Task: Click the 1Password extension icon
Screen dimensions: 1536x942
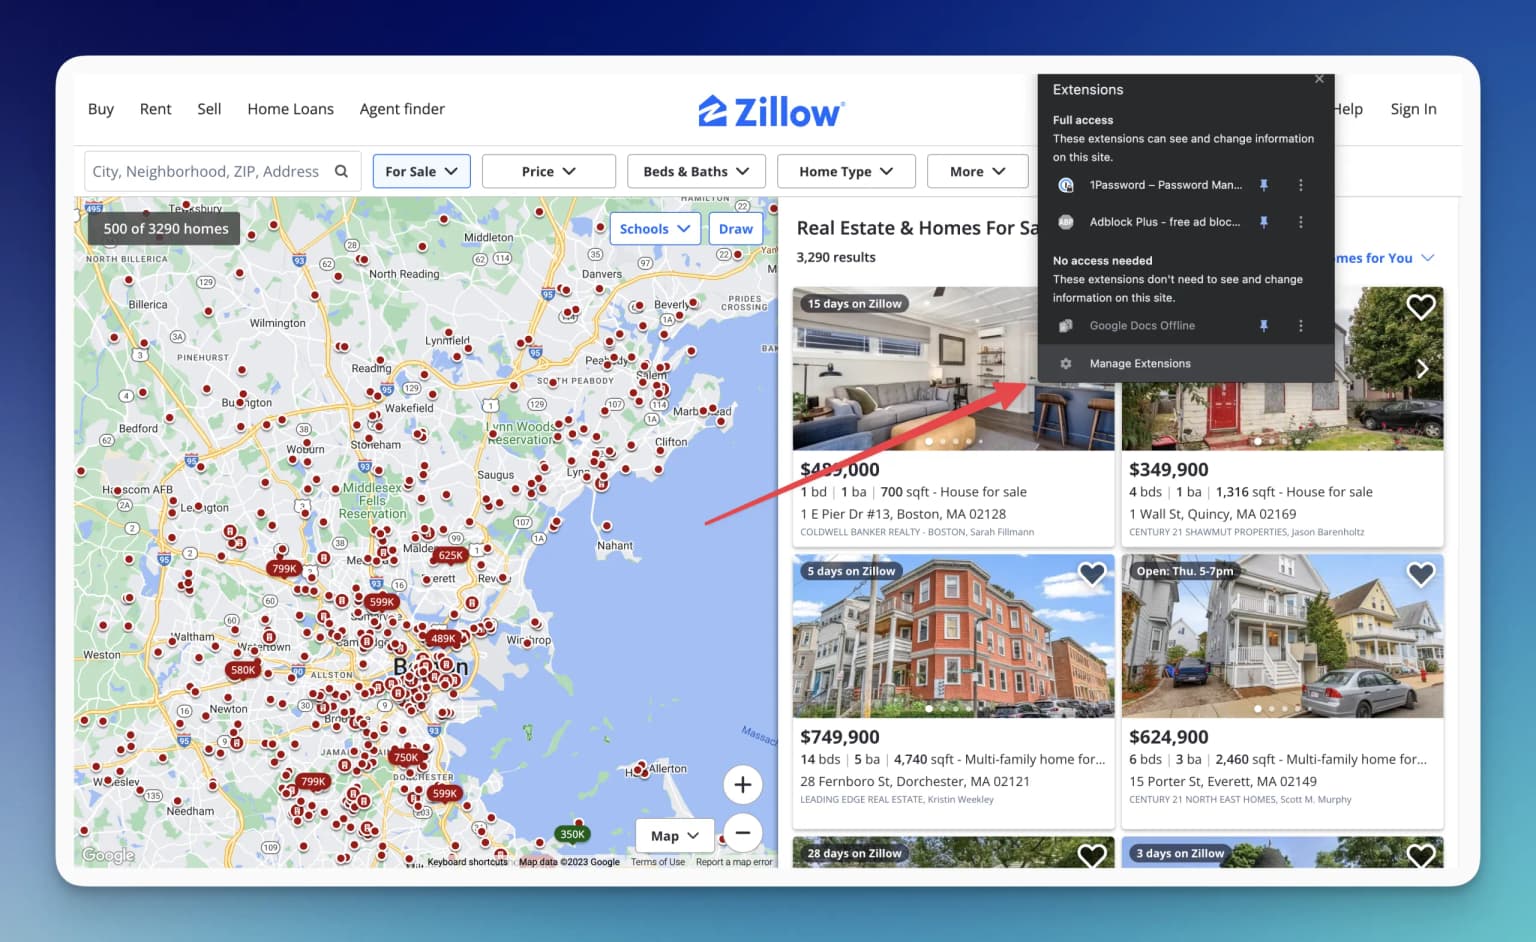Action: [x=1066, y=185]
